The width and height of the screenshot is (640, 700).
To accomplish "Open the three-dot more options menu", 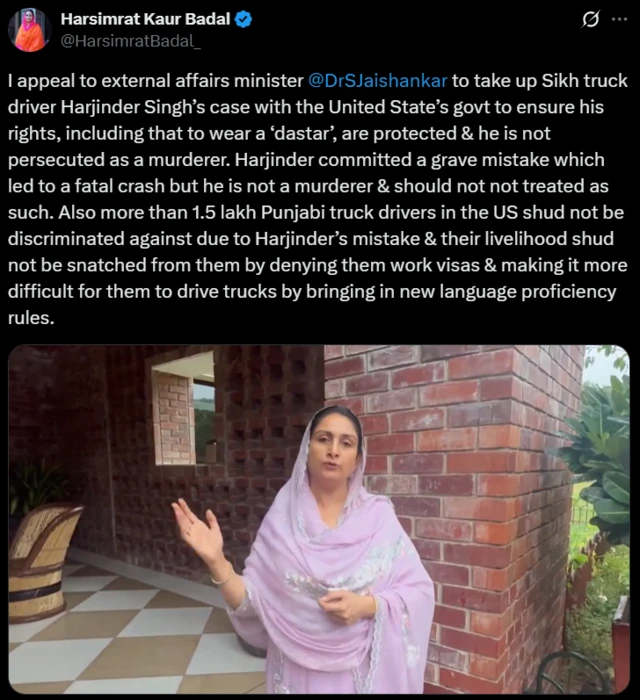I will click(619, 20).
